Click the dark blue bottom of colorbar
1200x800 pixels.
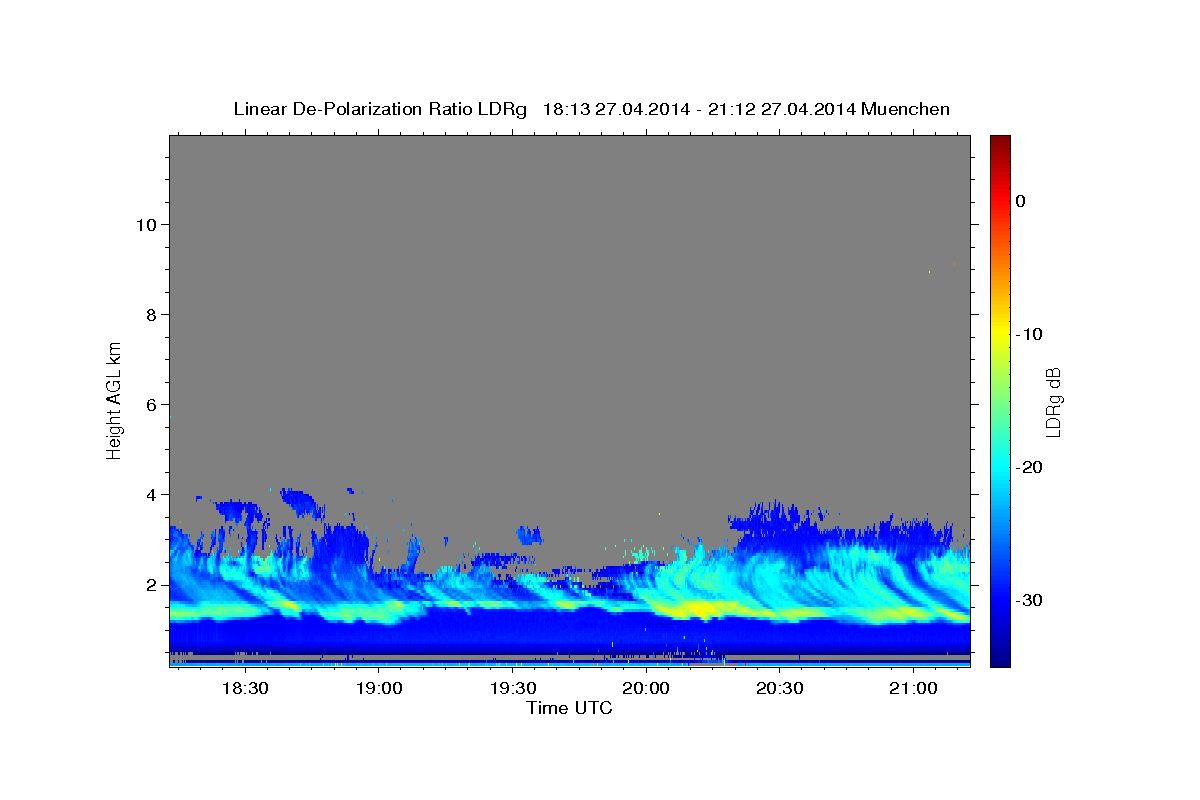[x=999, y=656]
